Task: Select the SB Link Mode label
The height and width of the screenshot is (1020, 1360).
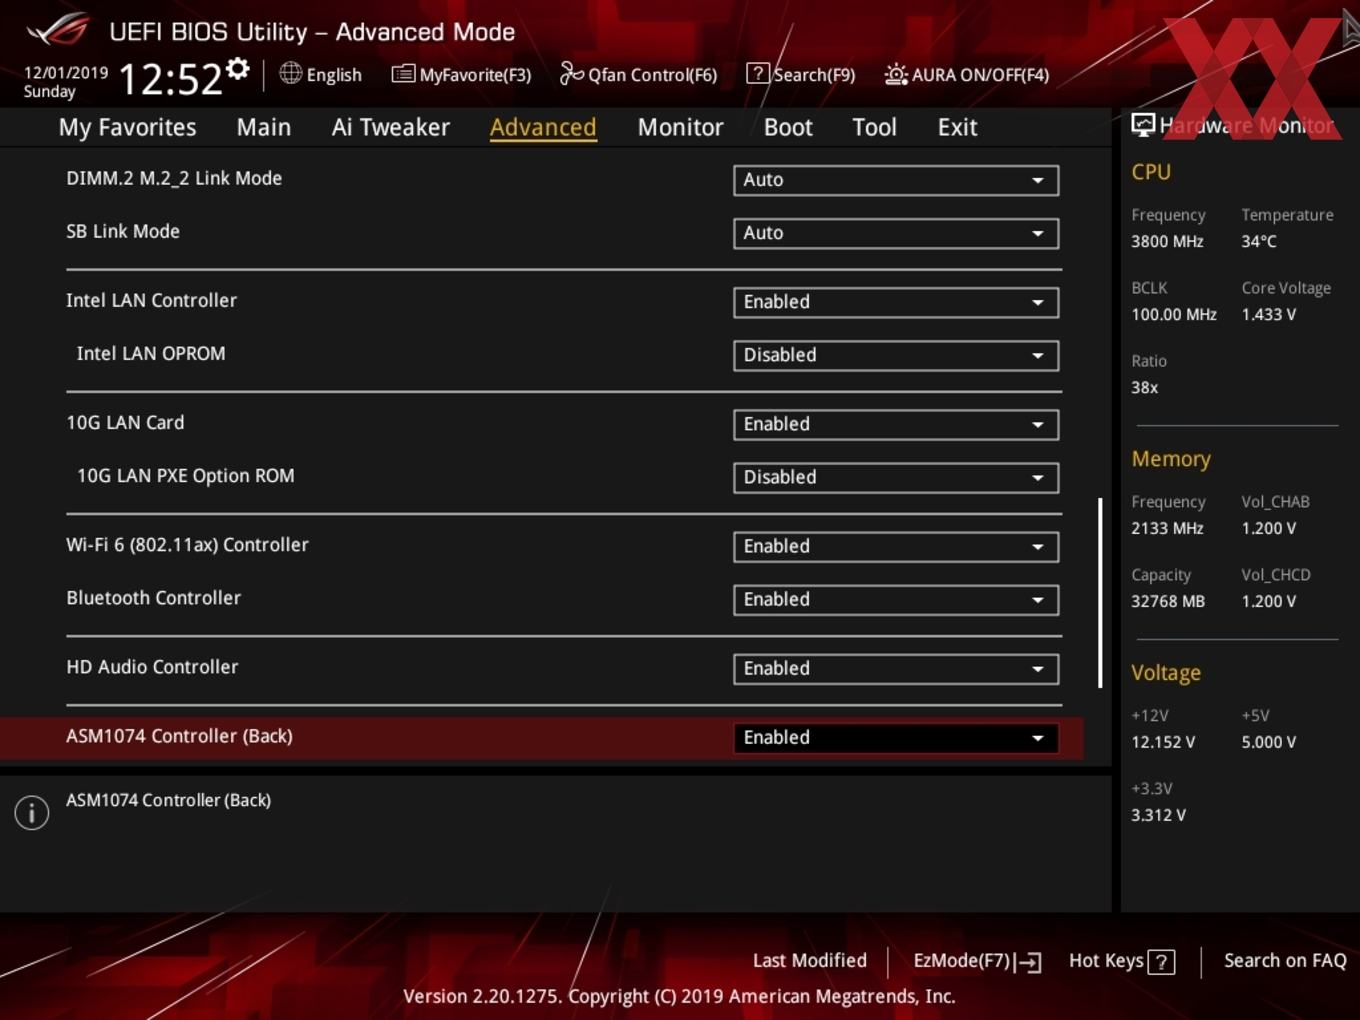Action: pos(123,231)
